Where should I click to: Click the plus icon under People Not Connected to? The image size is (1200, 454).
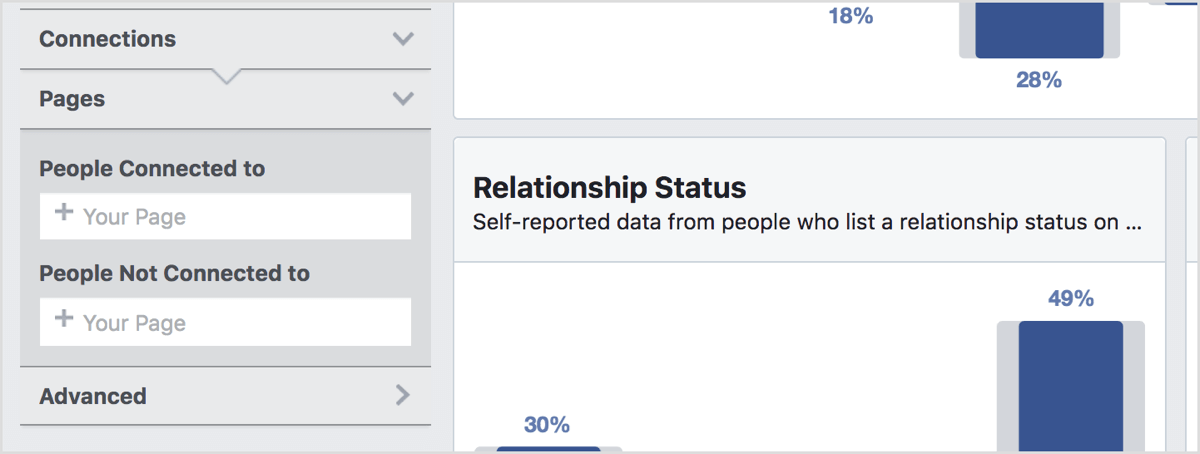click(64, 319)
